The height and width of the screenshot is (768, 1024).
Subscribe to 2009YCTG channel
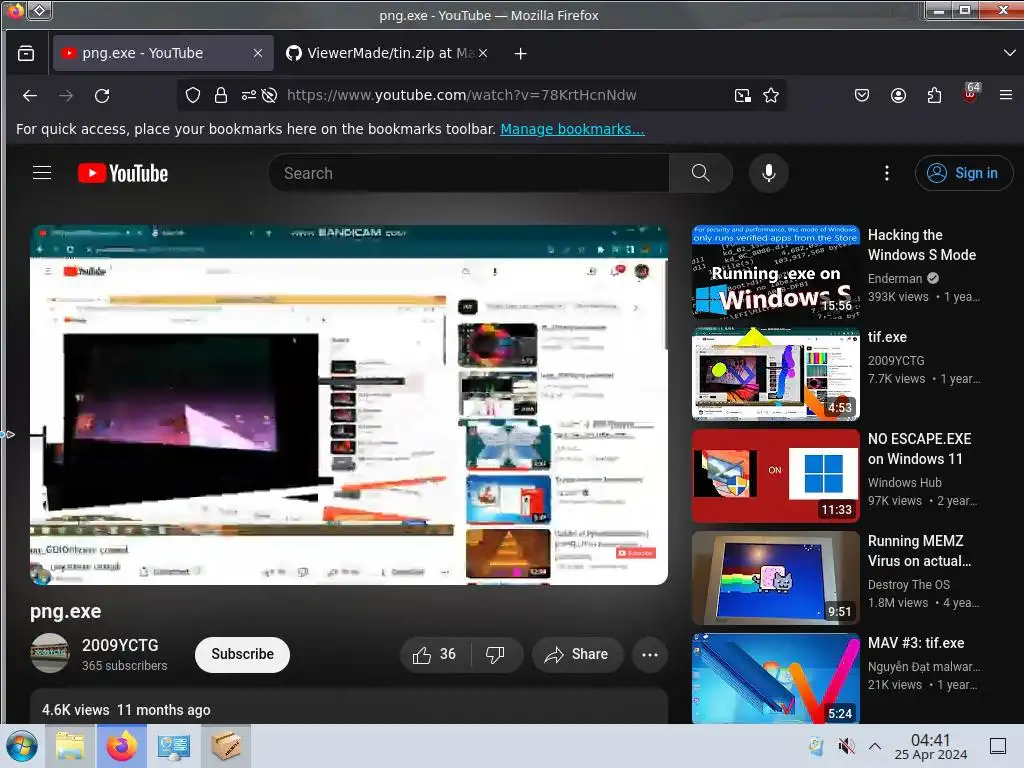(242, 654)
